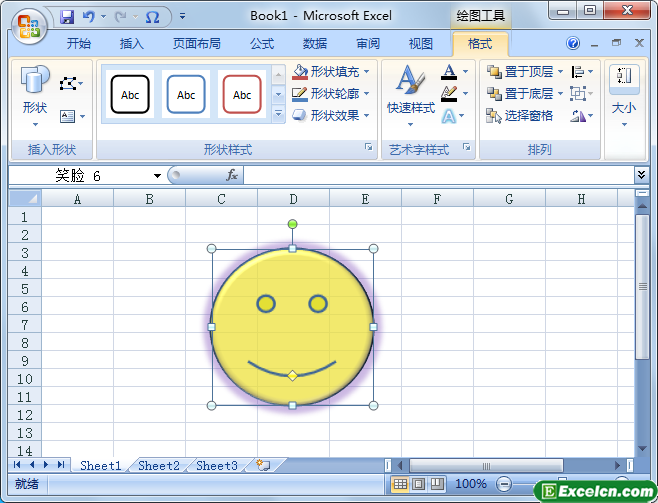Click the insert function fx icon

tap(232, 175)
